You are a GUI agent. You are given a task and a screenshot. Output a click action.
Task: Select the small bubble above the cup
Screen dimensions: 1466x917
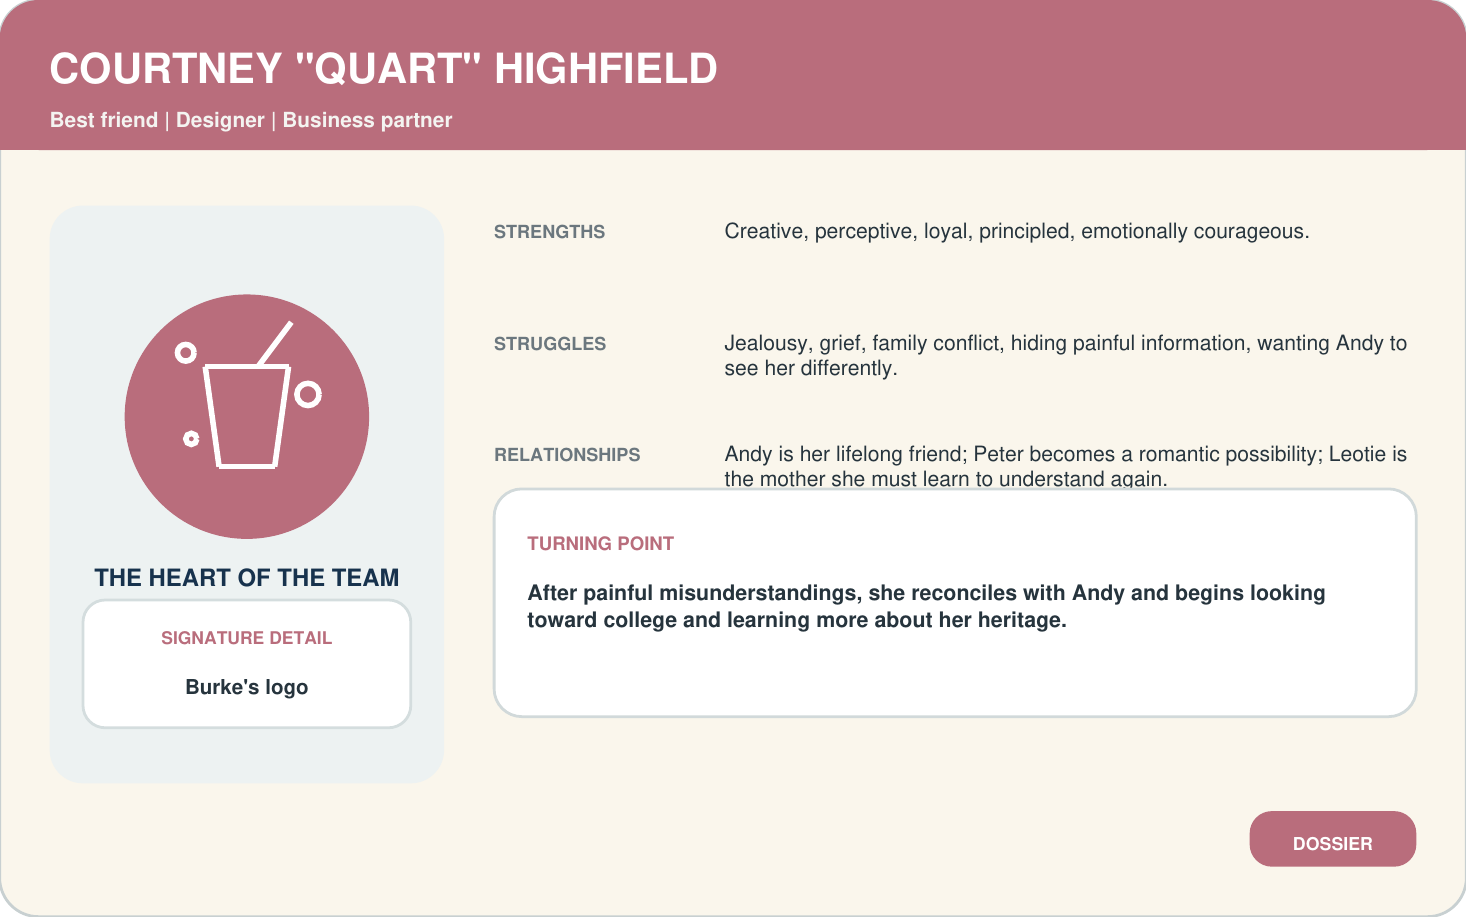(185, 352)
